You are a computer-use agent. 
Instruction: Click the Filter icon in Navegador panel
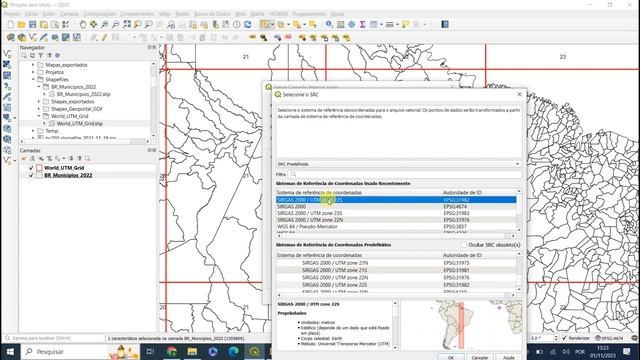pyautogui.click(x=40, y=56)
